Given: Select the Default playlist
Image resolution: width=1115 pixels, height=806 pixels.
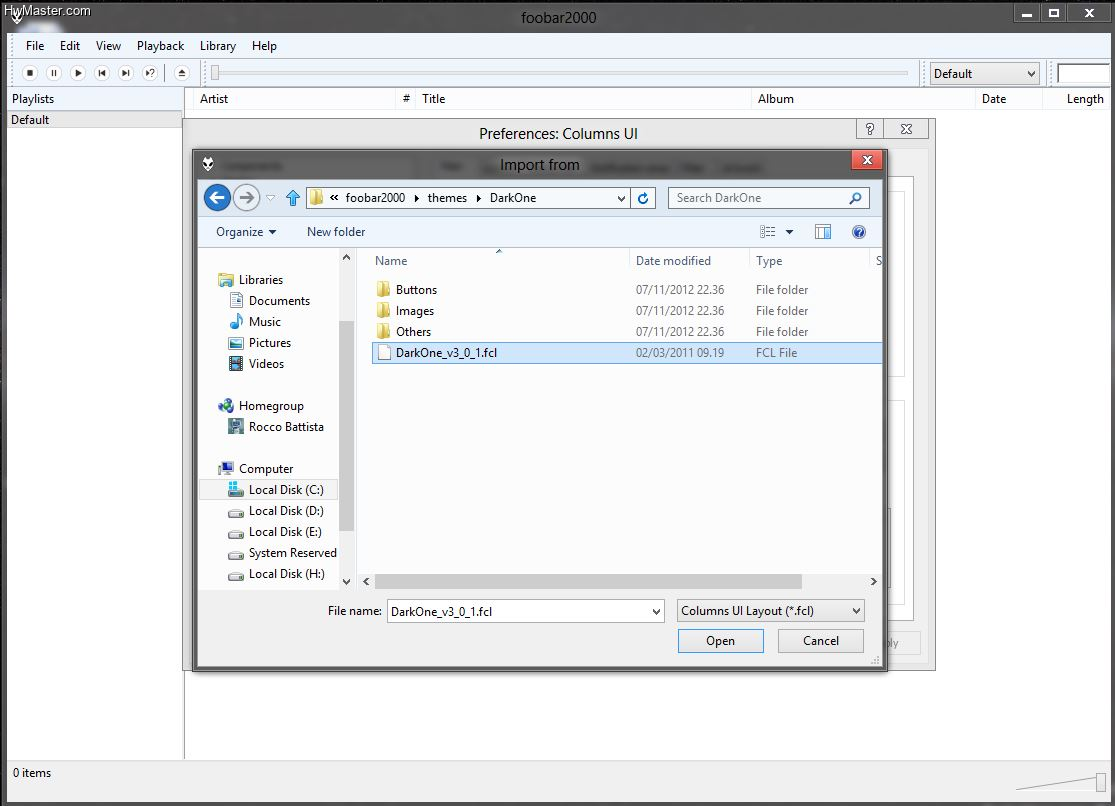Looking at the screenshot, I should tap(94, 120).
